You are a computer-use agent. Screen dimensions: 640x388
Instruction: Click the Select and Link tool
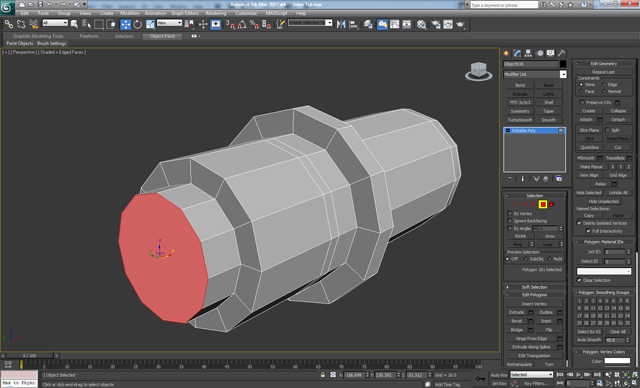pos(9,24)
